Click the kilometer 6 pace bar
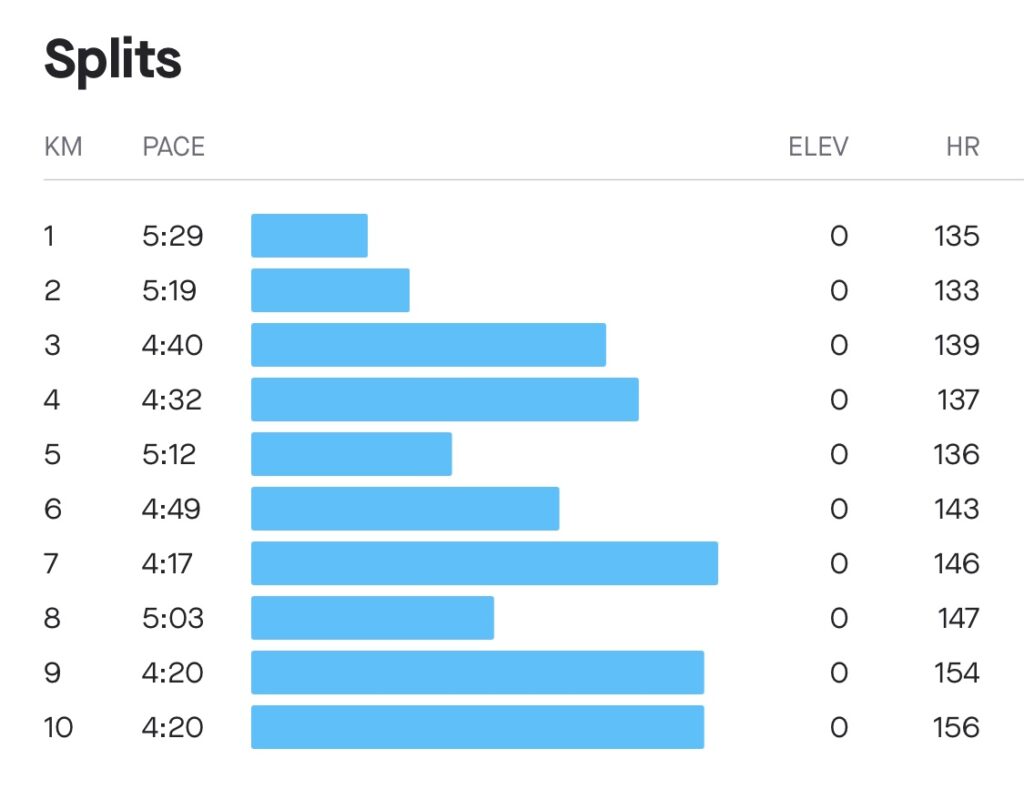 [405, 509]
